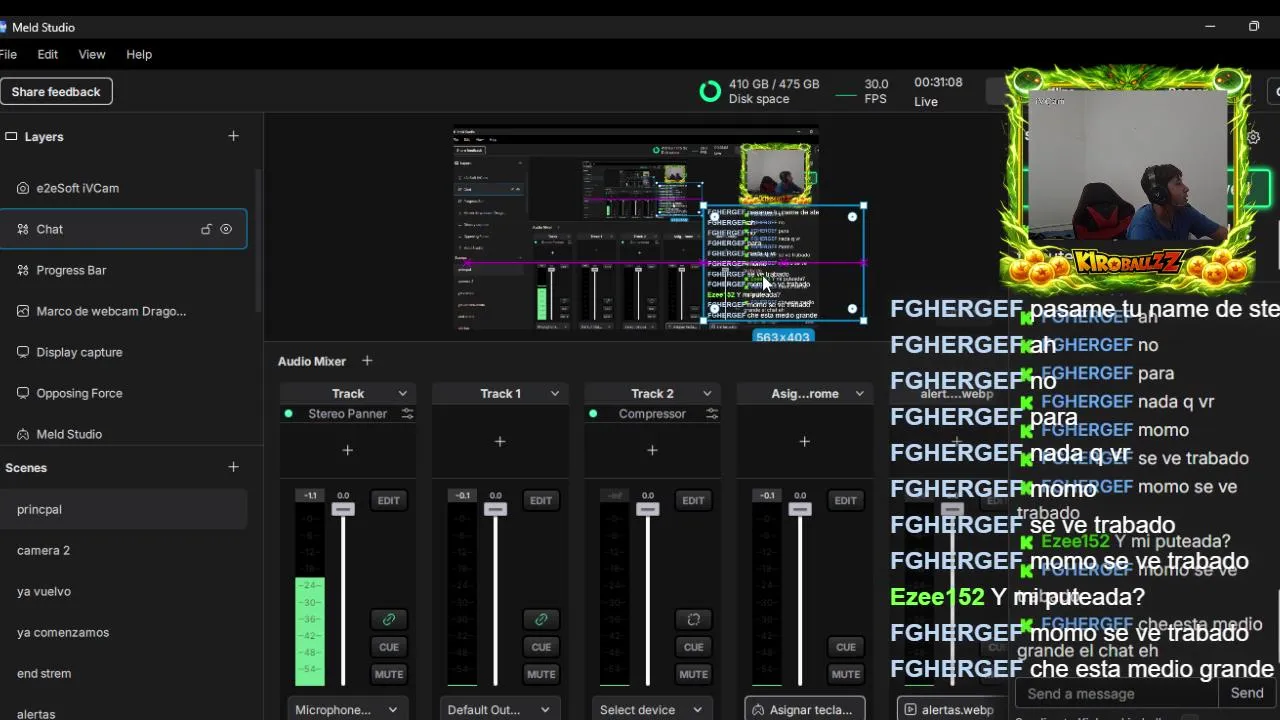Screen dimensions: 1280x720
Task: Switch to the camera 2 scene
Action: point(123,550)
